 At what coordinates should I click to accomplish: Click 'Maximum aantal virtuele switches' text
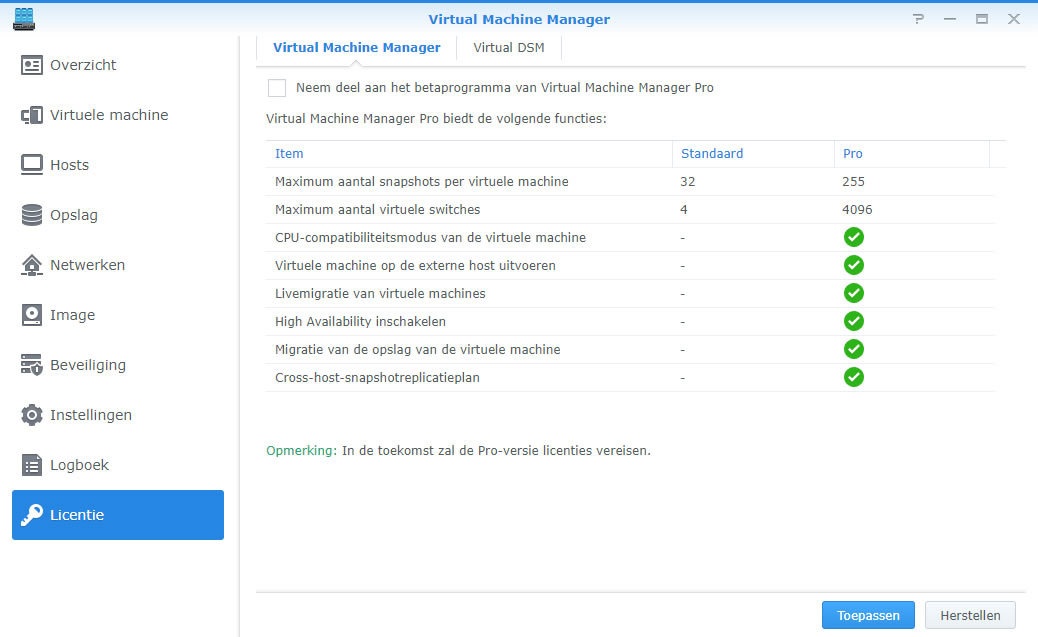pos(377,209)
